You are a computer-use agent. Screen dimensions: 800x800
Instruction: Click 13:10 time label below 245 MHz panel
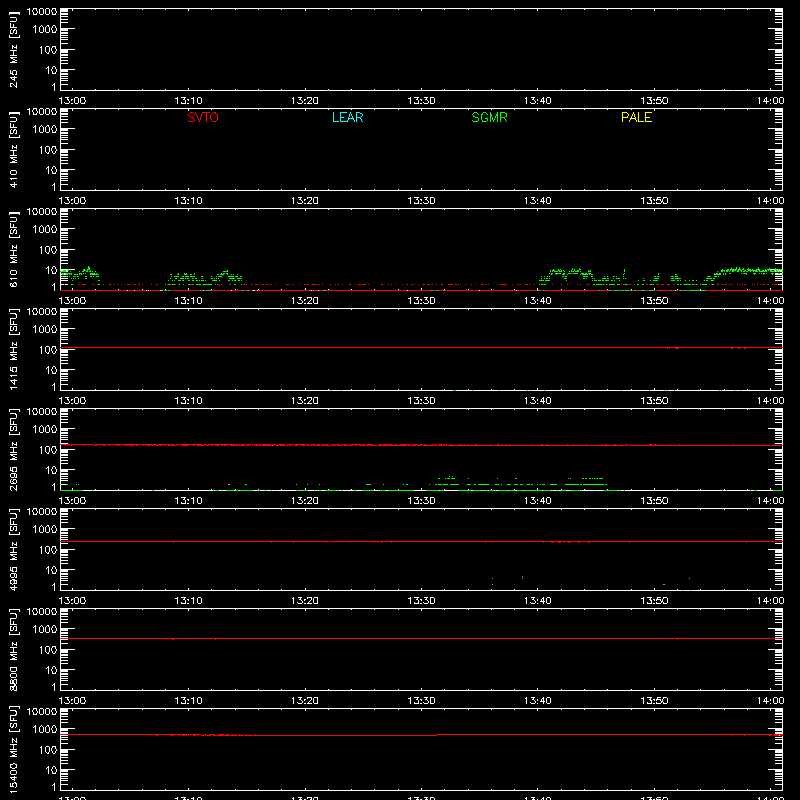tap(188, 101)
